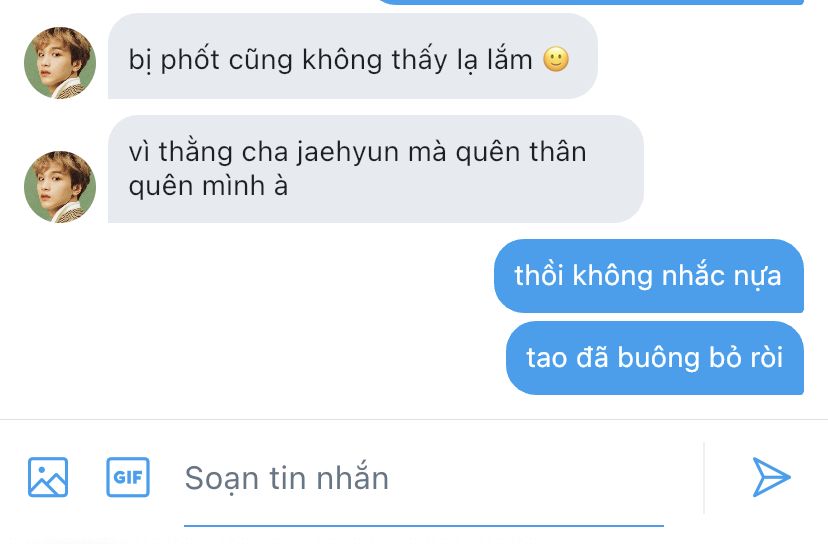This screenshot has width=828, height=544.
Task: Open profile from avatar beside 'jaehyun' message
Action: tap(60, 187)
